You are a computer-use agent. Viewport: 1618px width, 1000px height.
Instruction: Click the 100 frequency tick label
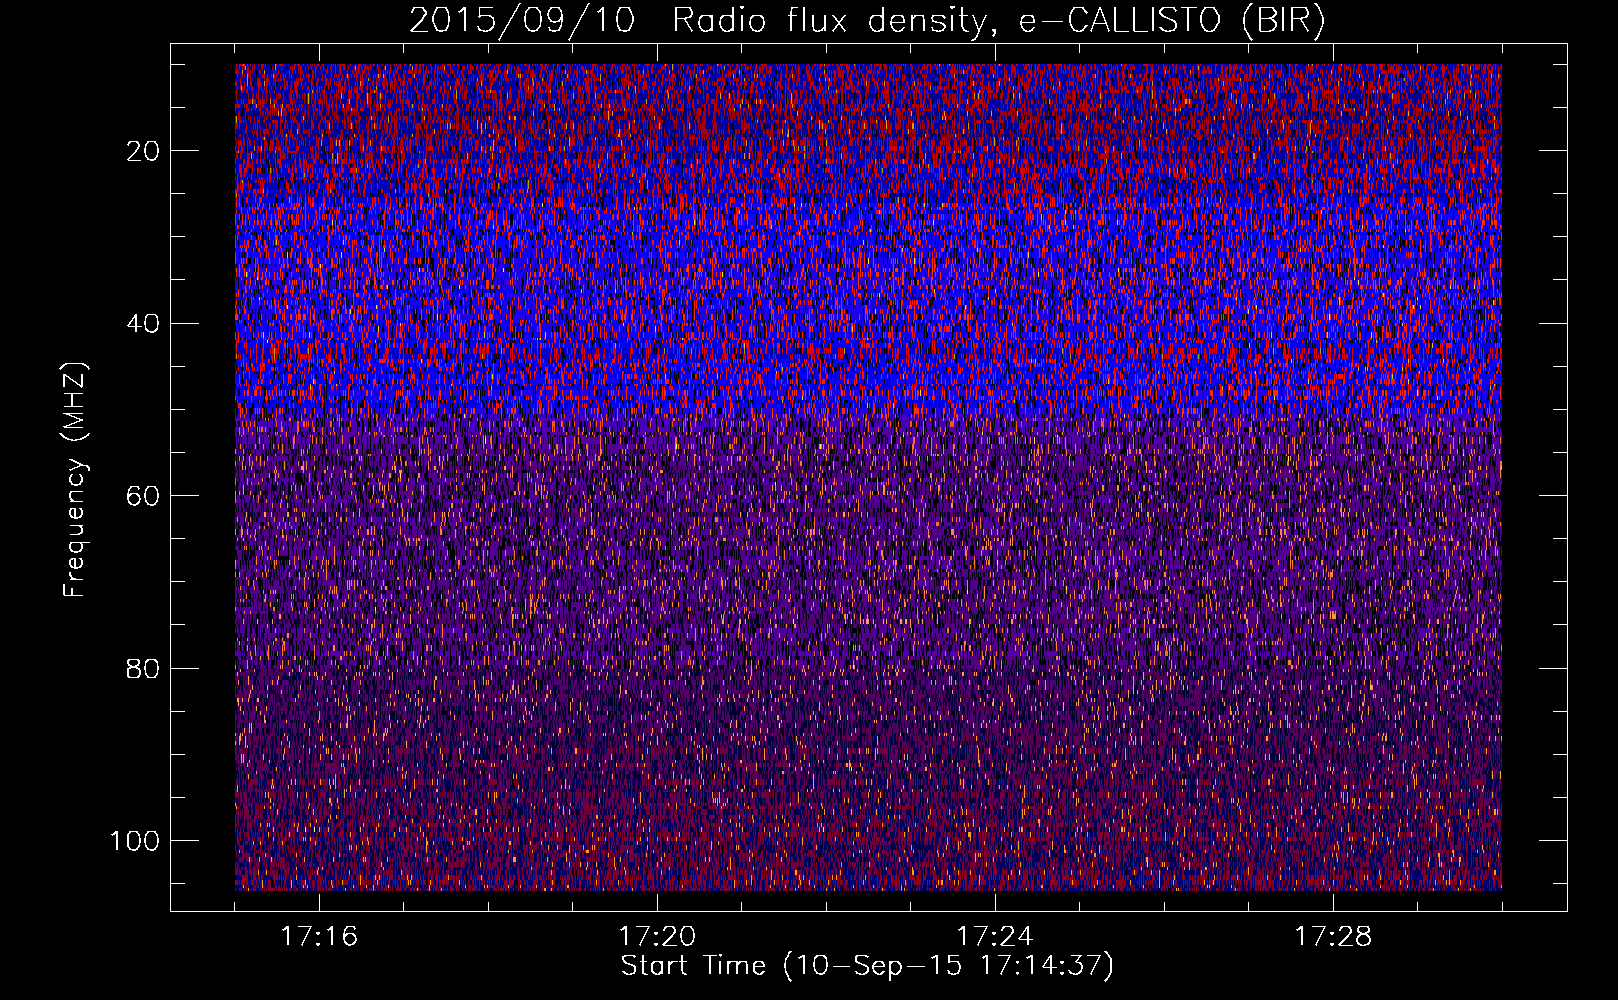pos(135,841)
